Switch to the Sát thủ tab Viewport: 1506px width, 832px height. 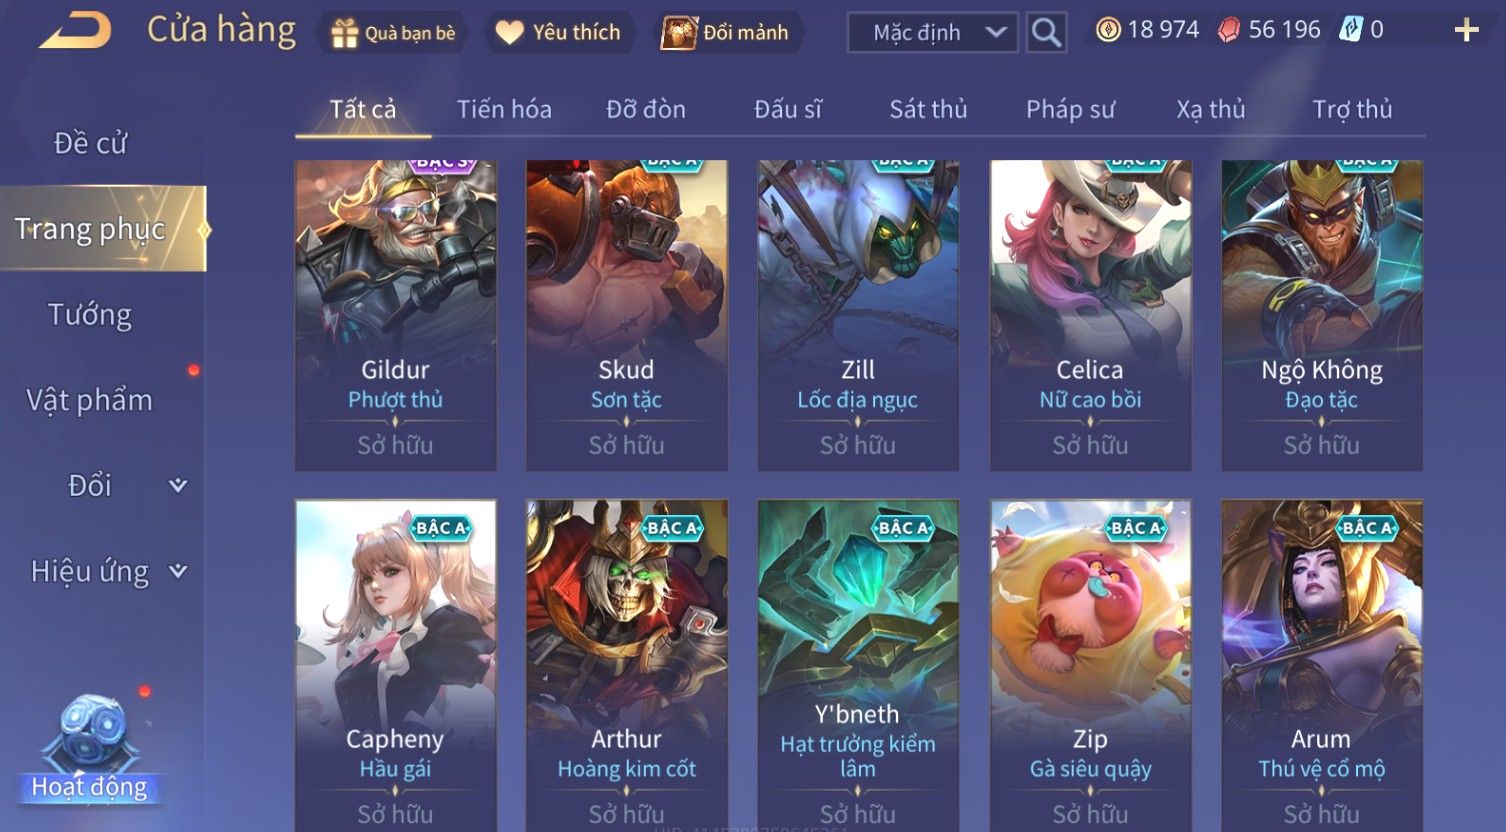(x=928, y=109)
